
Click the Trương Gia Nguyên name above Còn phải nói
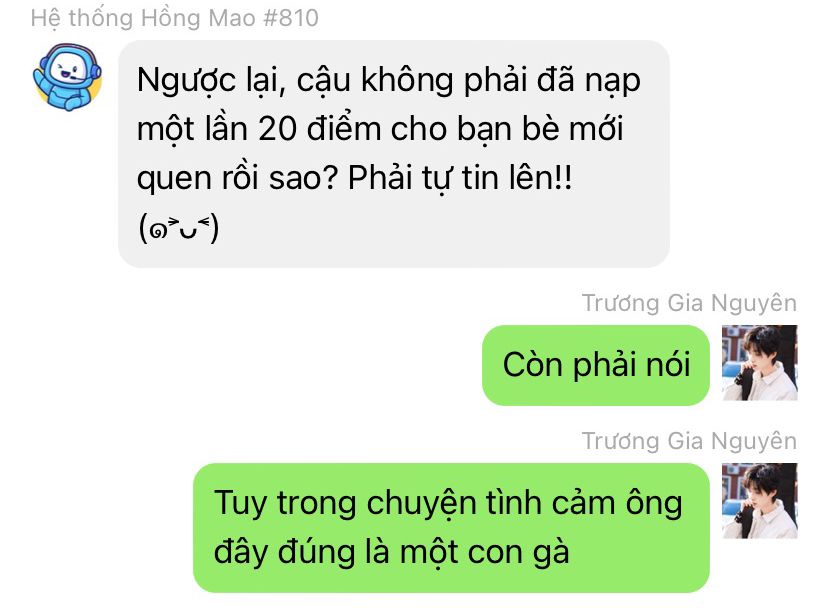[689, 303]
